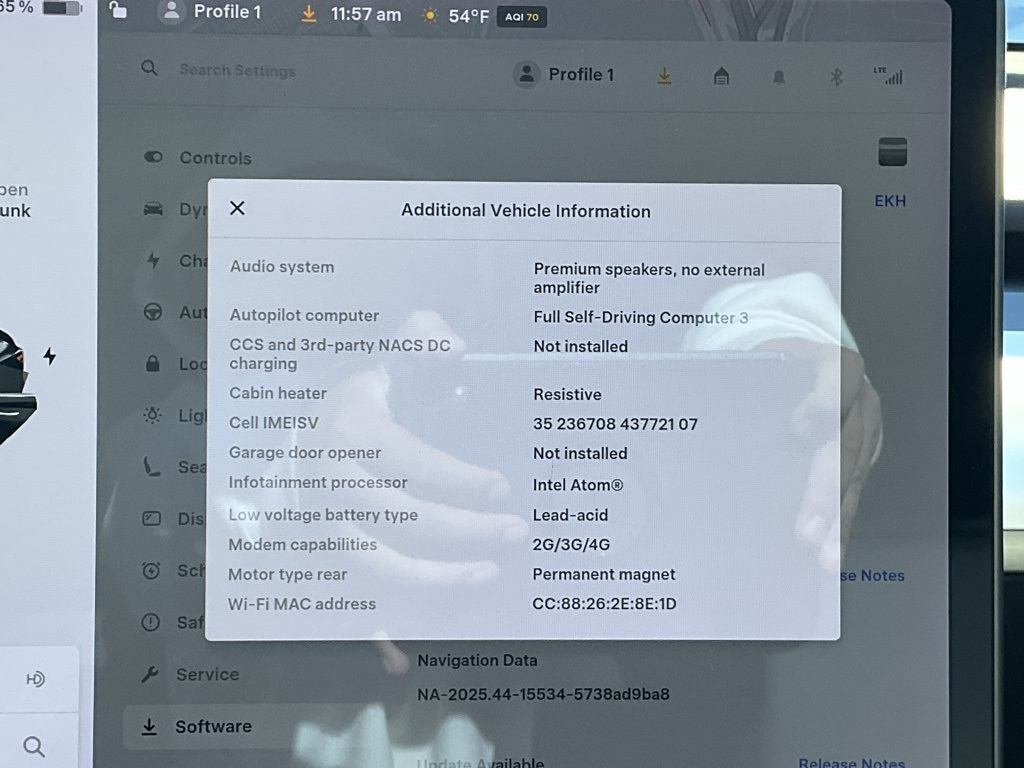The image size is (1024, 768).
Task: Tap the magnifier search icon at bottom left
Action: tap(34, 746)
